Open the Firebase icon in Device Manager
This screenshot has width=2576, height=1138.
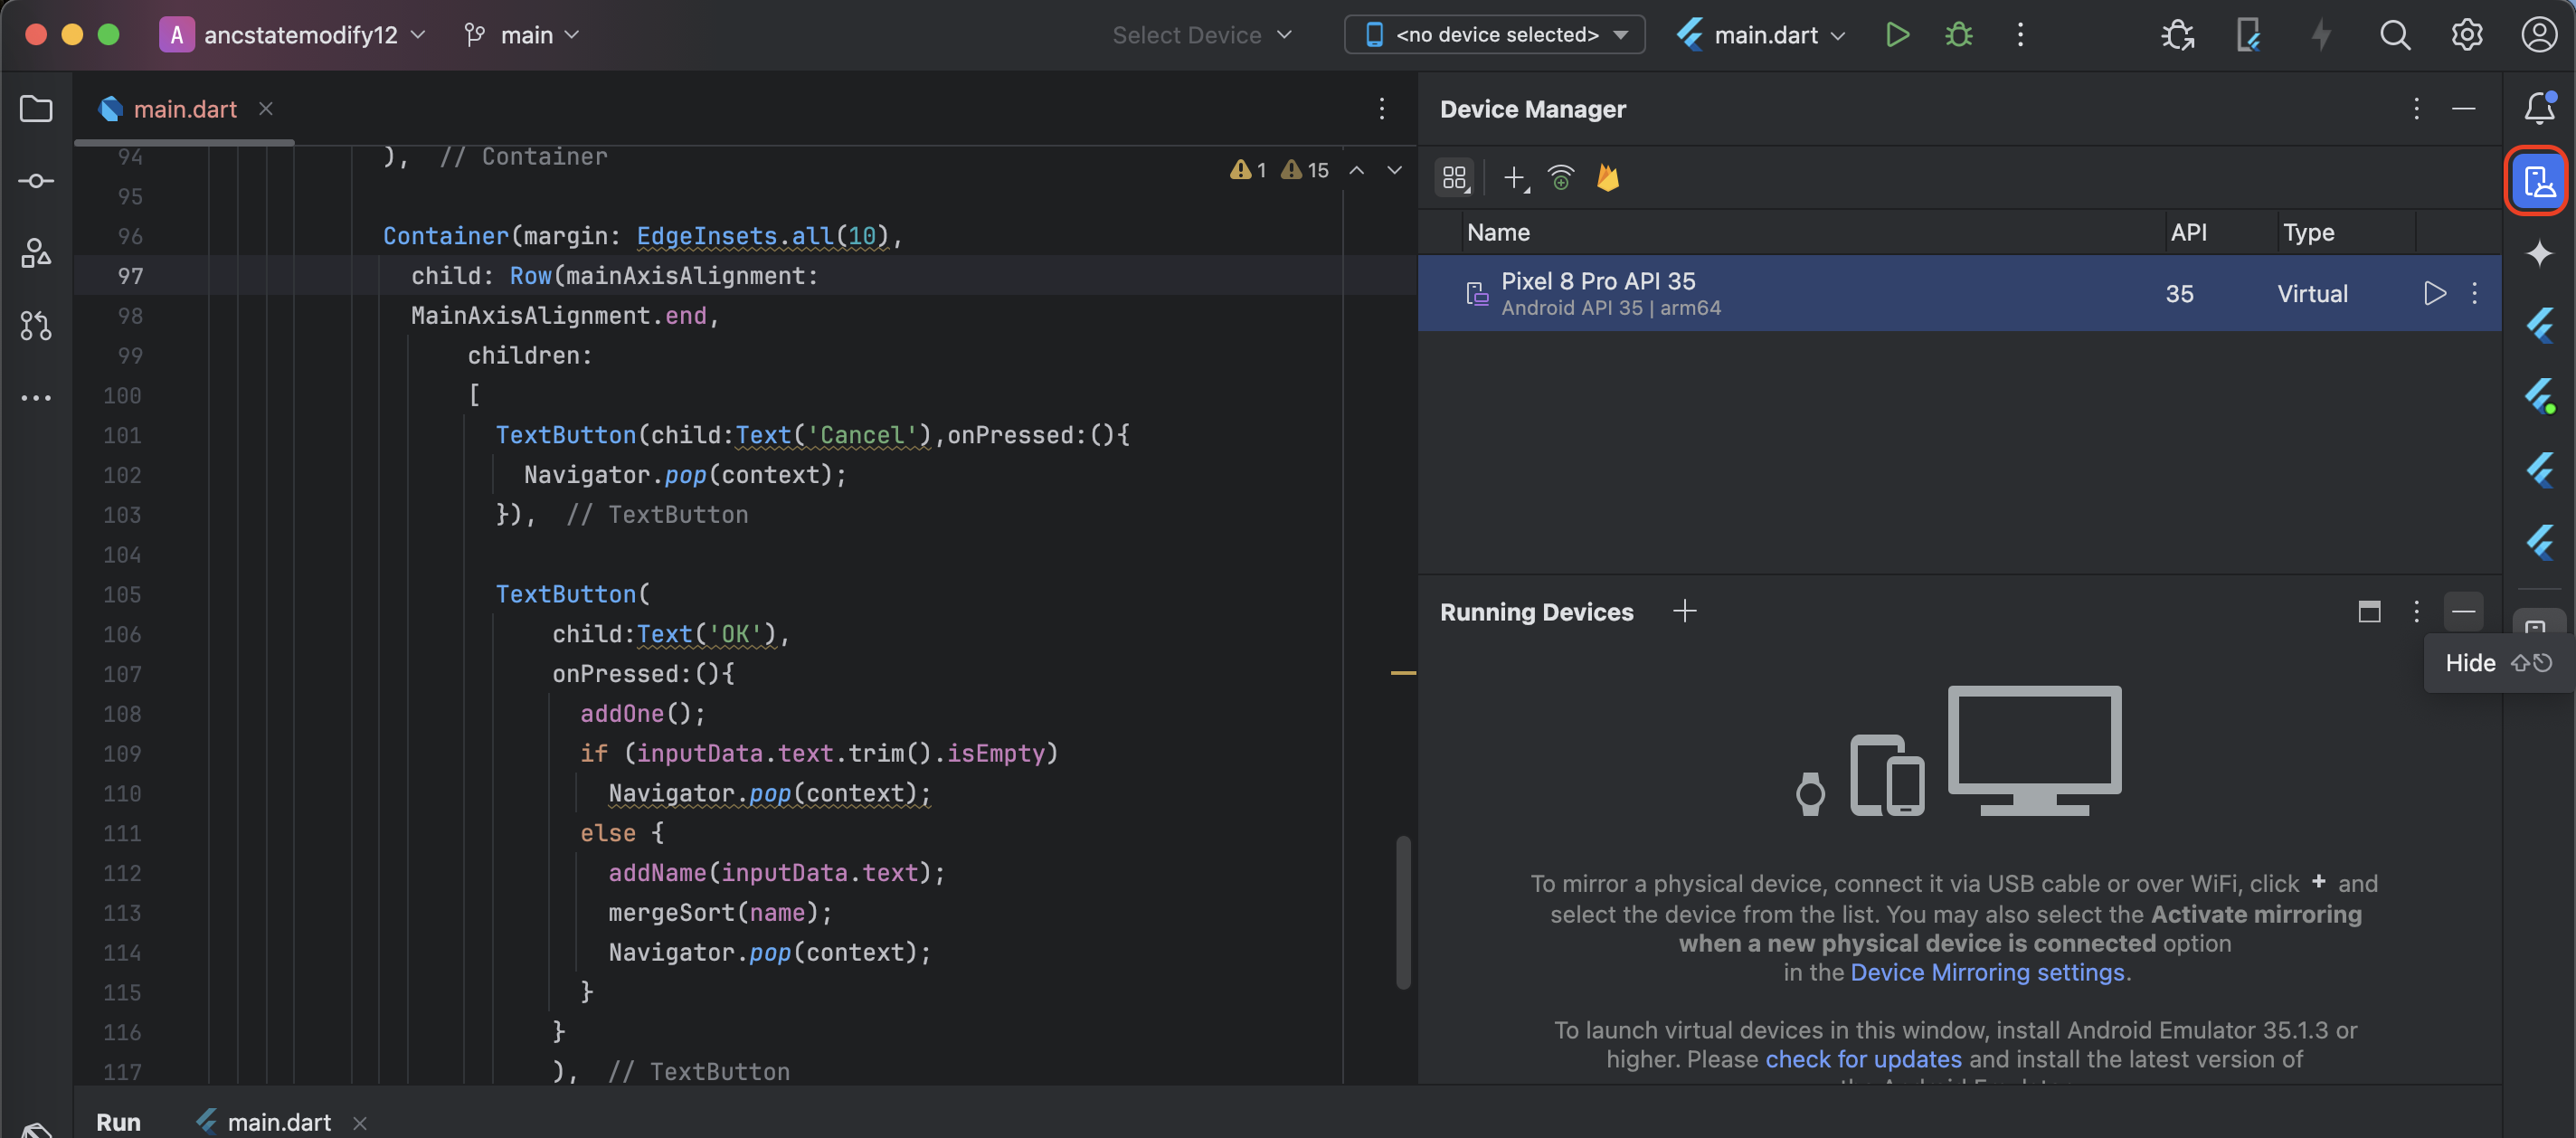pyautogui.click(x=1607, y=178)
